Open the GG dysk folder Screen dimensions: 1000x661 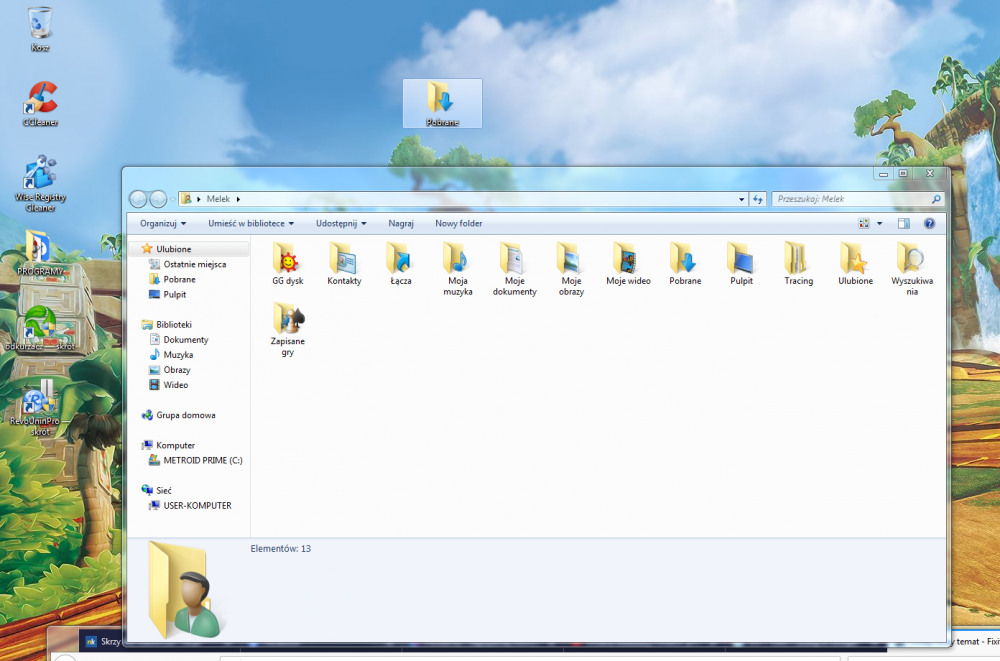(x=287, y=260)
